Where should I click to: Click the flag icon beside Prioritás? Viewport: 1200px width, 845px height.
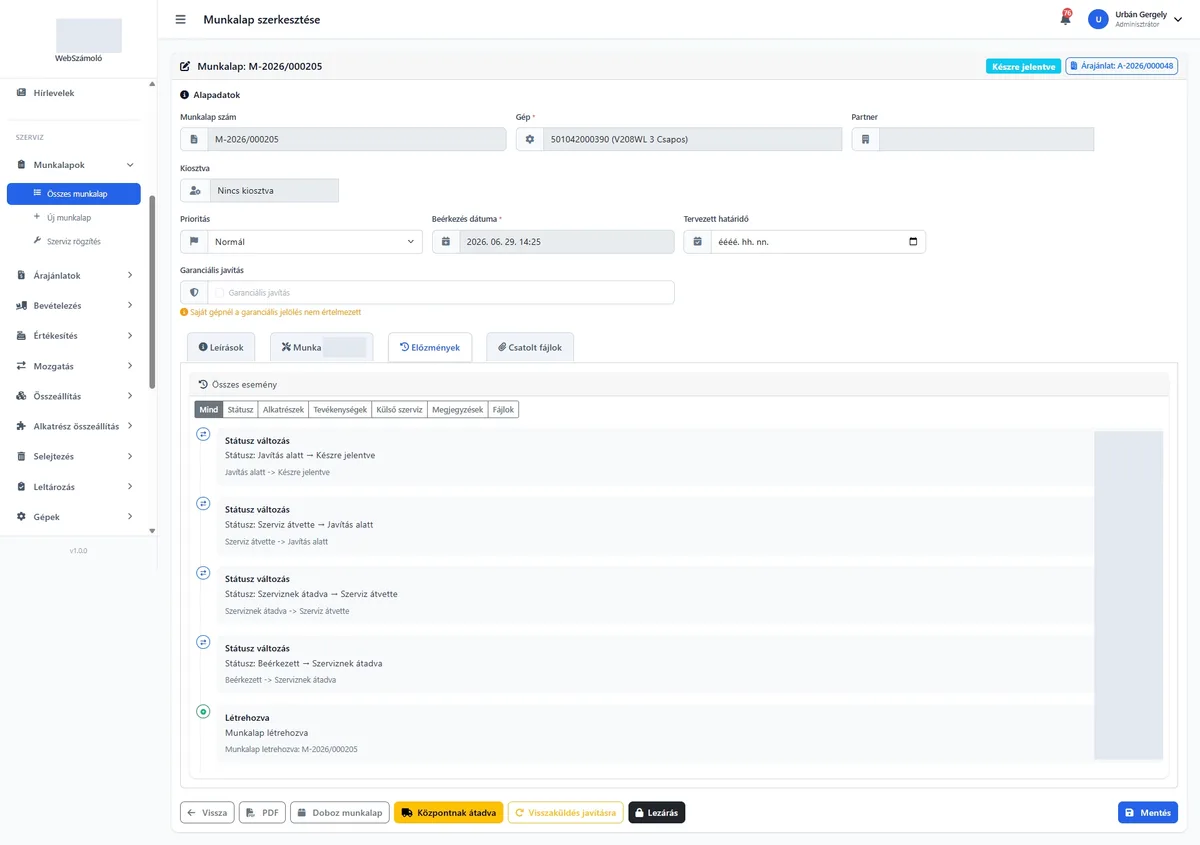[x=194, y=241]
